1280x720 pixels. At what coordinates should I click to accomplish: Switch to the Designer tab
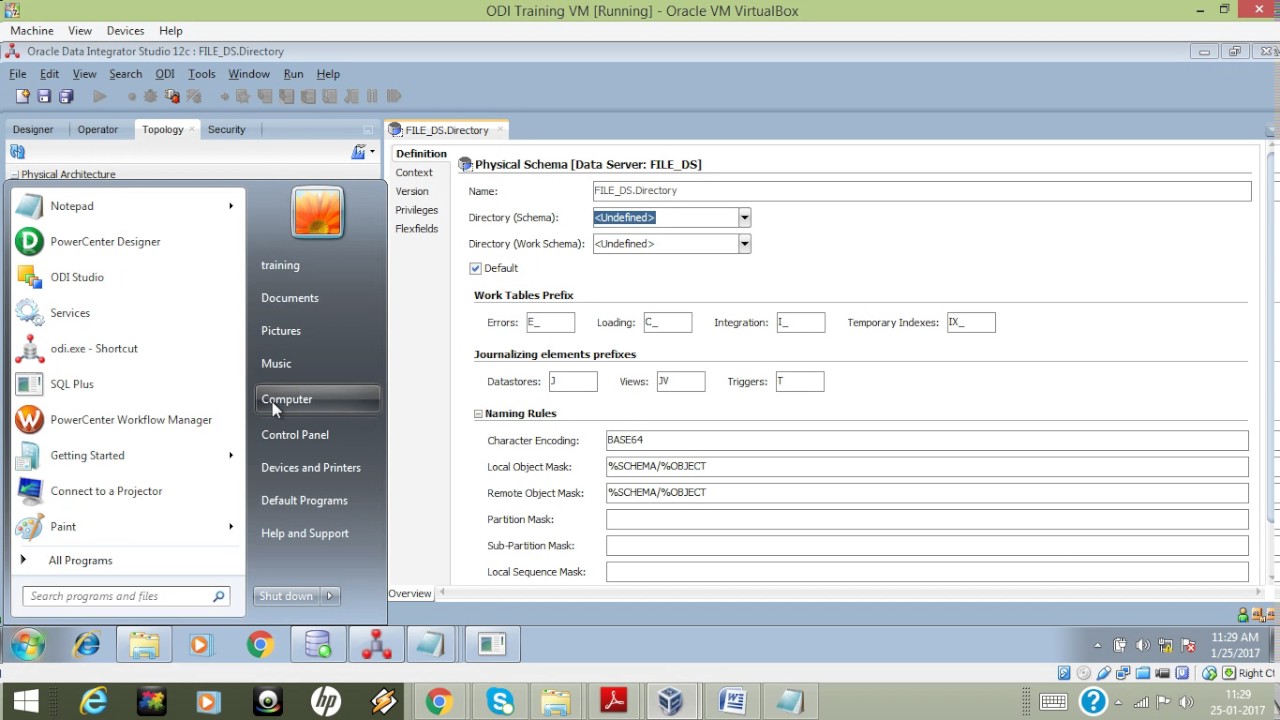tap(33, 129)
